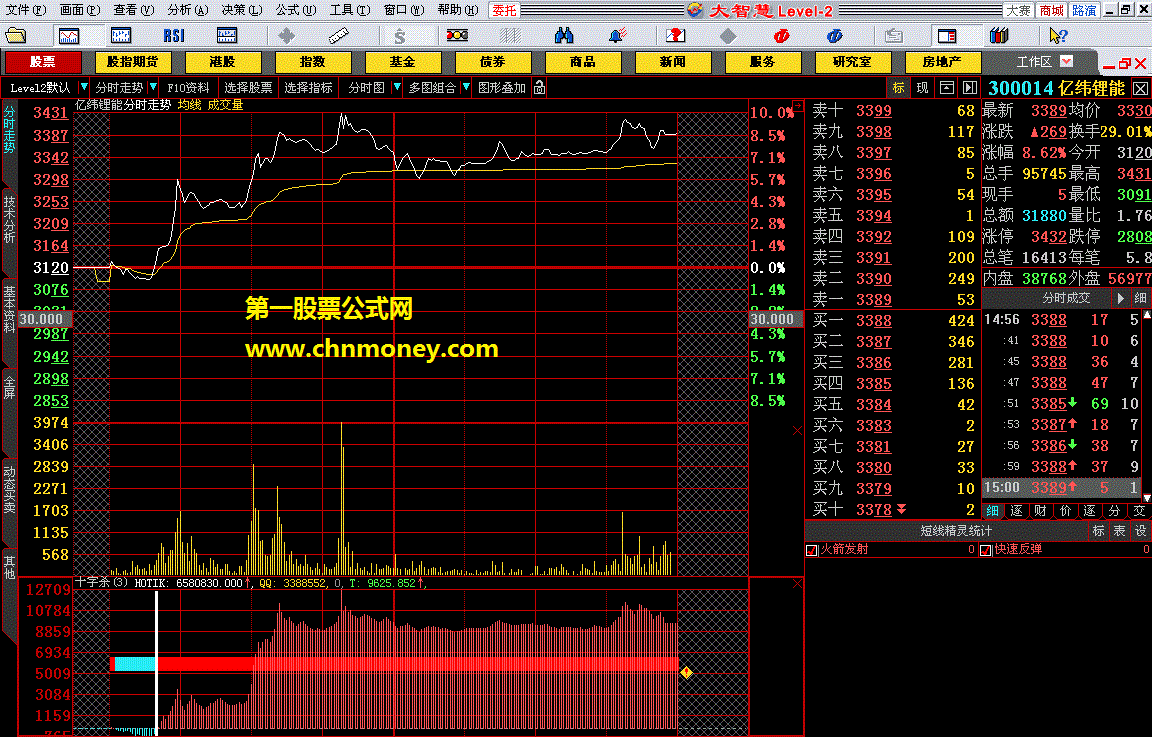Open the binoculars search icon

[564, 35]
